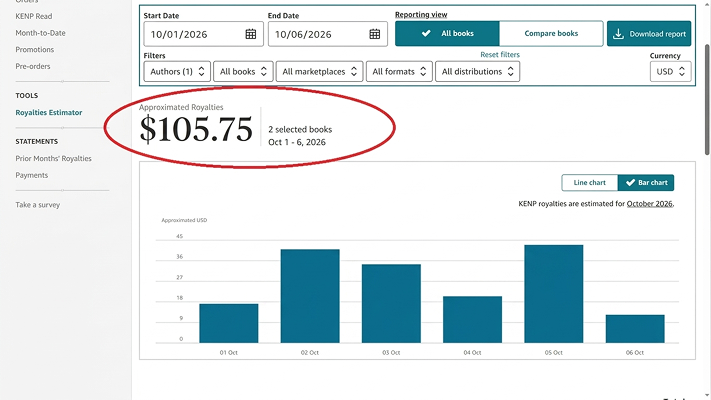
Task: Open the All marketplaces dropdown
Action: coord(319,71)
